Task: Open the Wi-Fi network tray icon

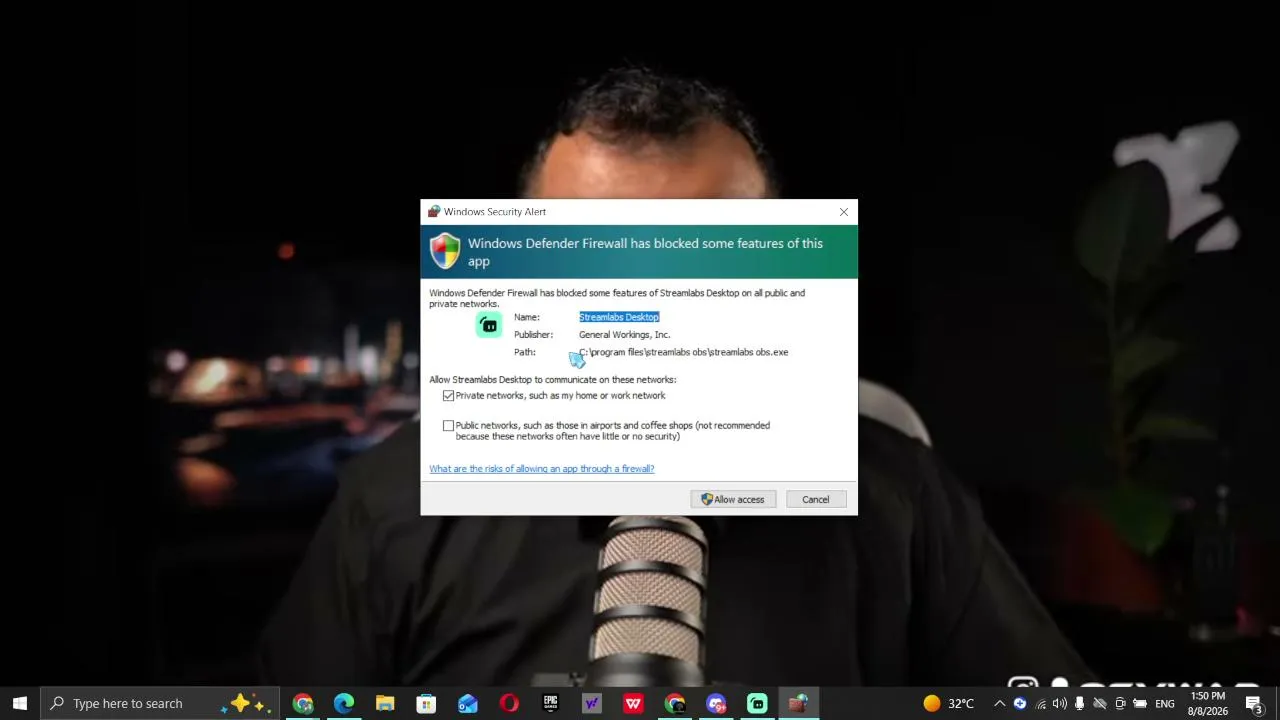Action: point(1040,703)
